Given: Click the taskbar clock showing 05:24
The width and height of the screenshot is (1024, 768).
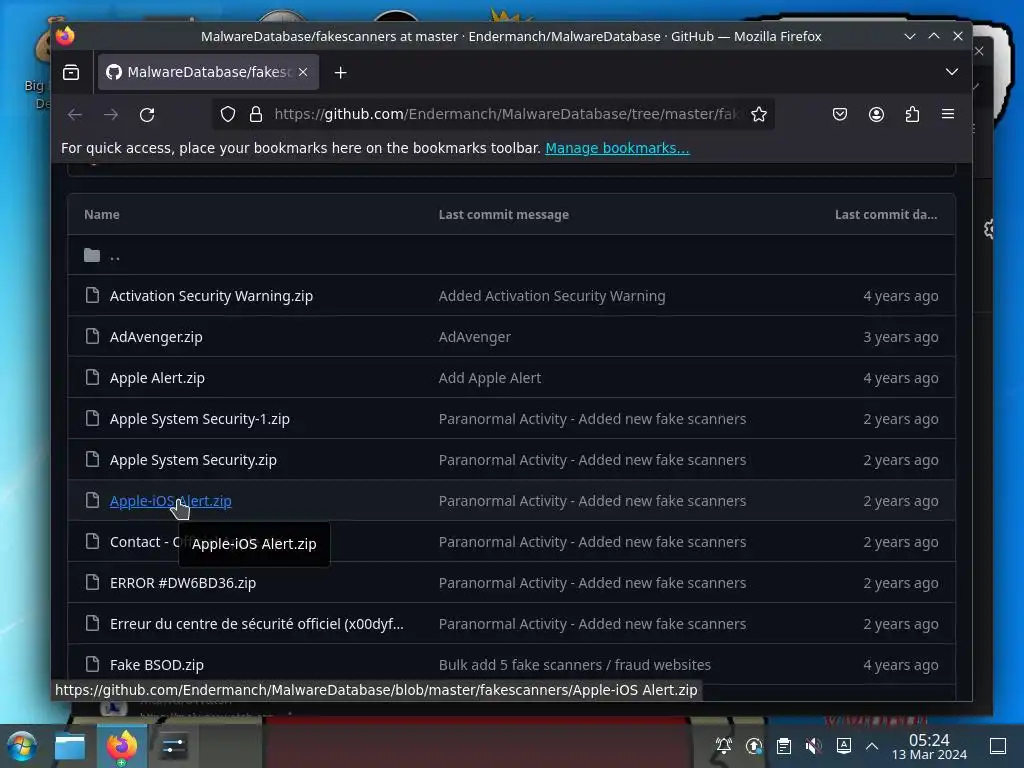Looking at the screenshot, I should (929, 746).
